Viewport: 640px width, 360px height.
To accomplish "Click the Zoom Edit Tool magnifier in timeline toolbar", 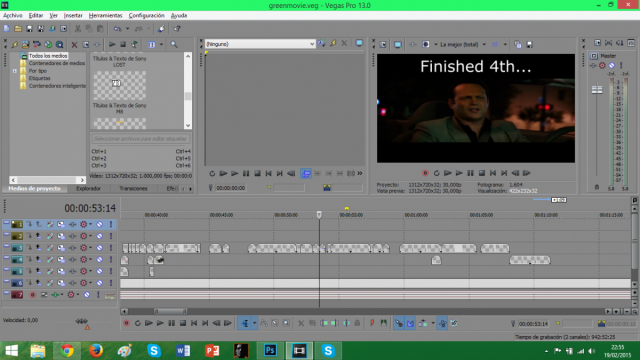I will [x=287, y=323].
